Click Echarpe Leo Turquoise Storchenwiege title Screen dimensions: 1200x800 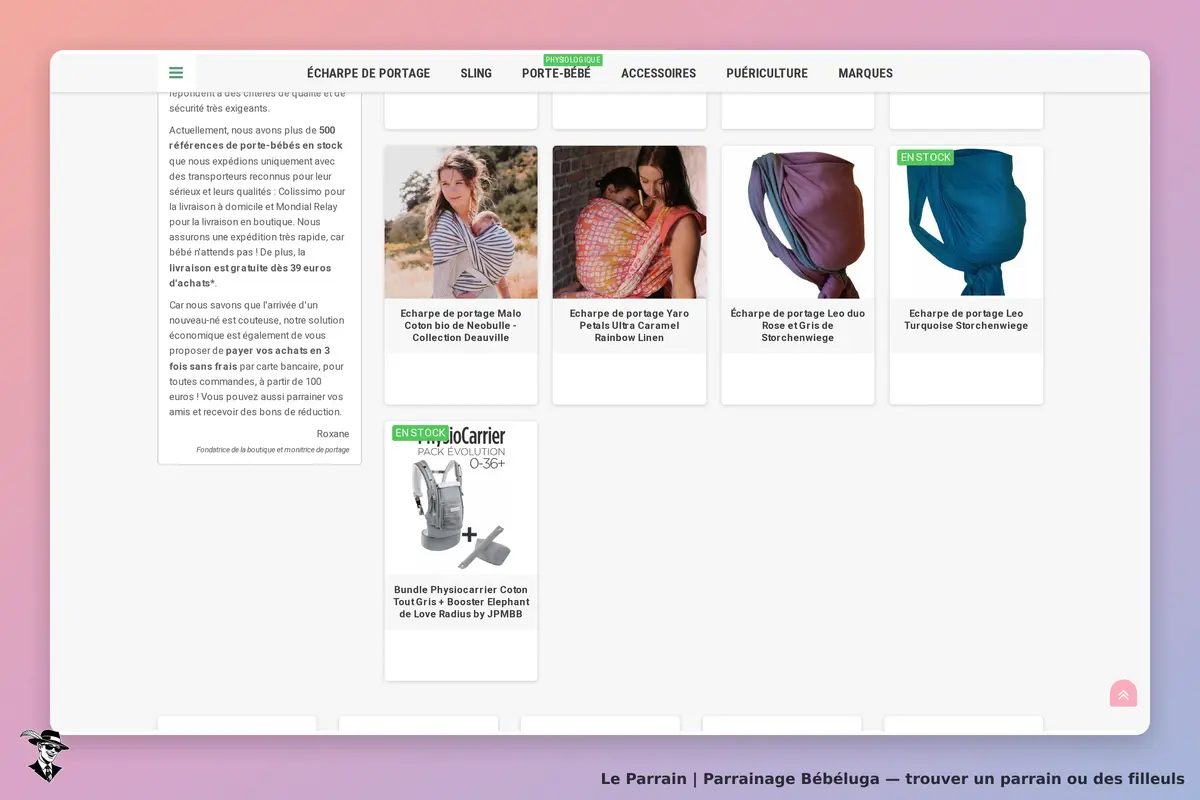pos(966,319)
